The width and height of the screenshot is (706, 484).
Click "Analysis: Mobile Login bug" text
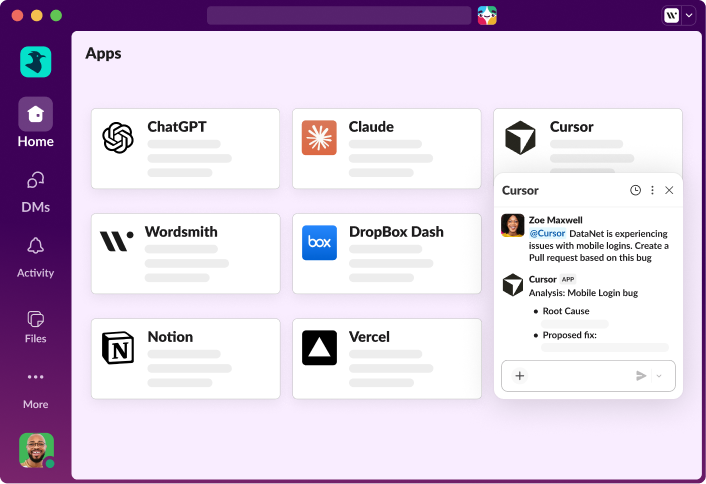(x=583, y=293)
